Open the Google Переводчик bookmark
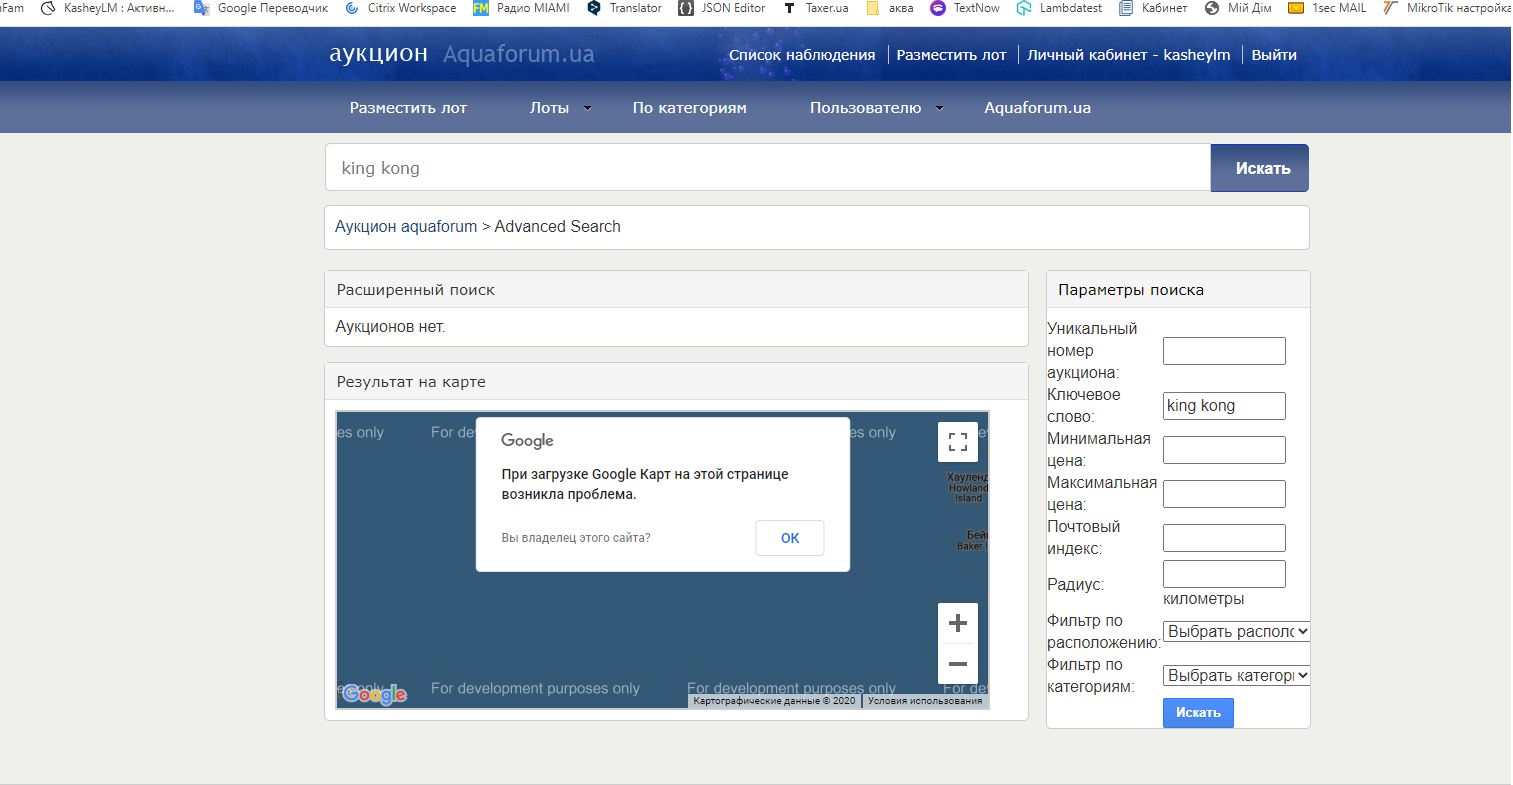 (261, 8)
